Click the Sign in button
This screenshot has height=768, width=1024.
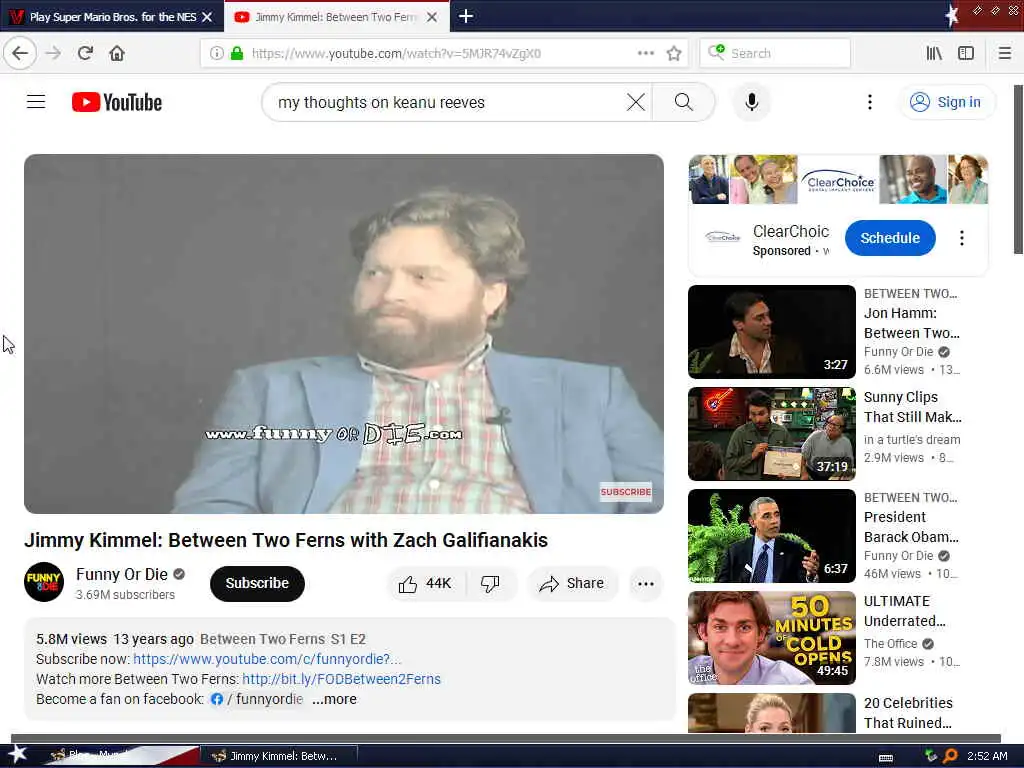coord(947,102)
